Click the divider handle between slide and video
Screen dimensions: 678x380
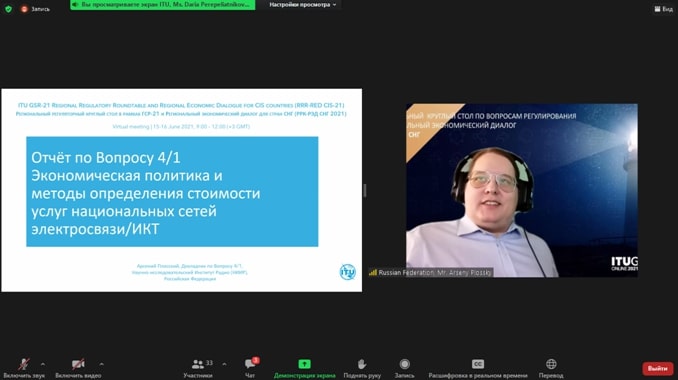click(365, 190)
